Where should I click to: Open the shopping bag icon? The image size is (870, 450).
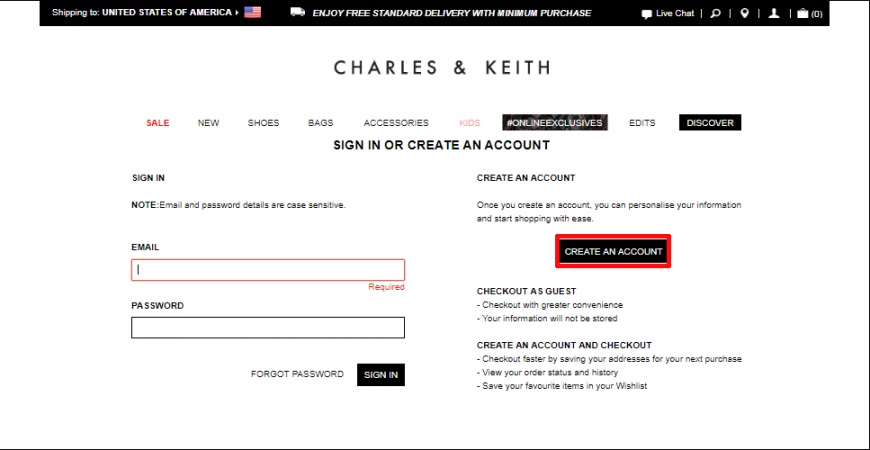(x=802, y=13)
